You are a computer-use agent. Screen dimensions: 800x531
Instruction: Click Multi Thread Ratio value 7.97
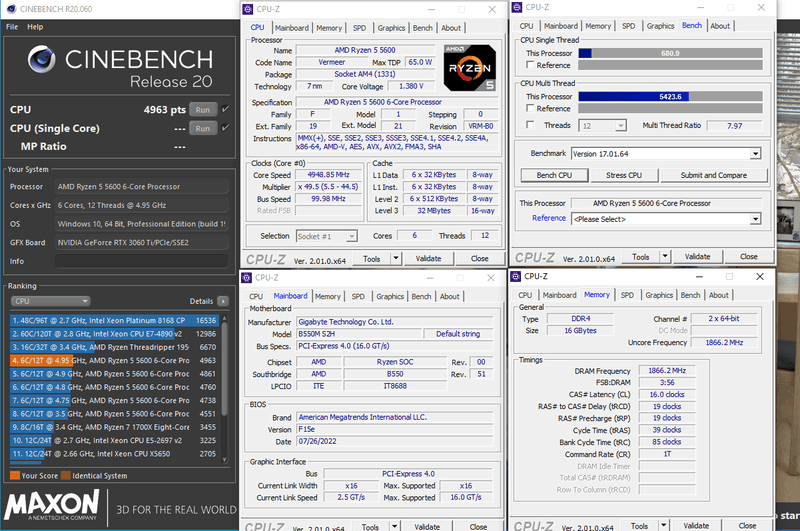pos(734,125)
